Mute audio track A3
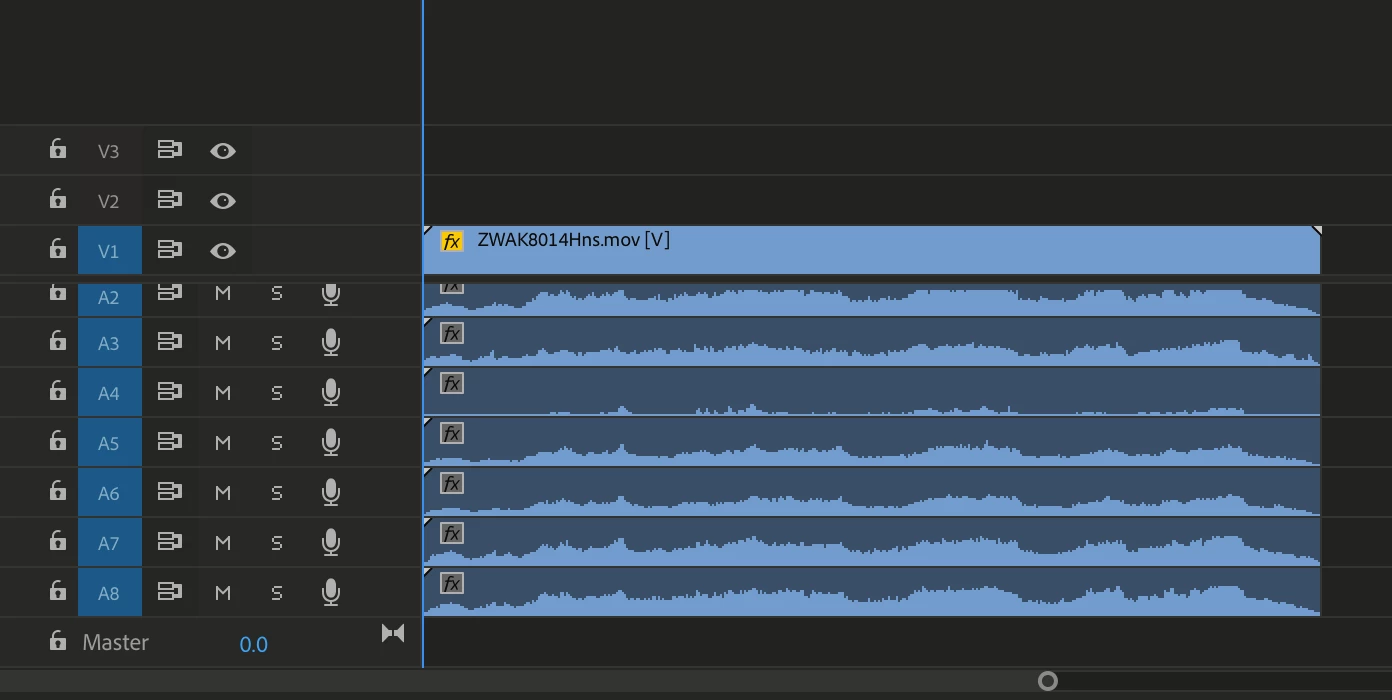The width and height of the screenshot is (1392, 700). [223, 343]
